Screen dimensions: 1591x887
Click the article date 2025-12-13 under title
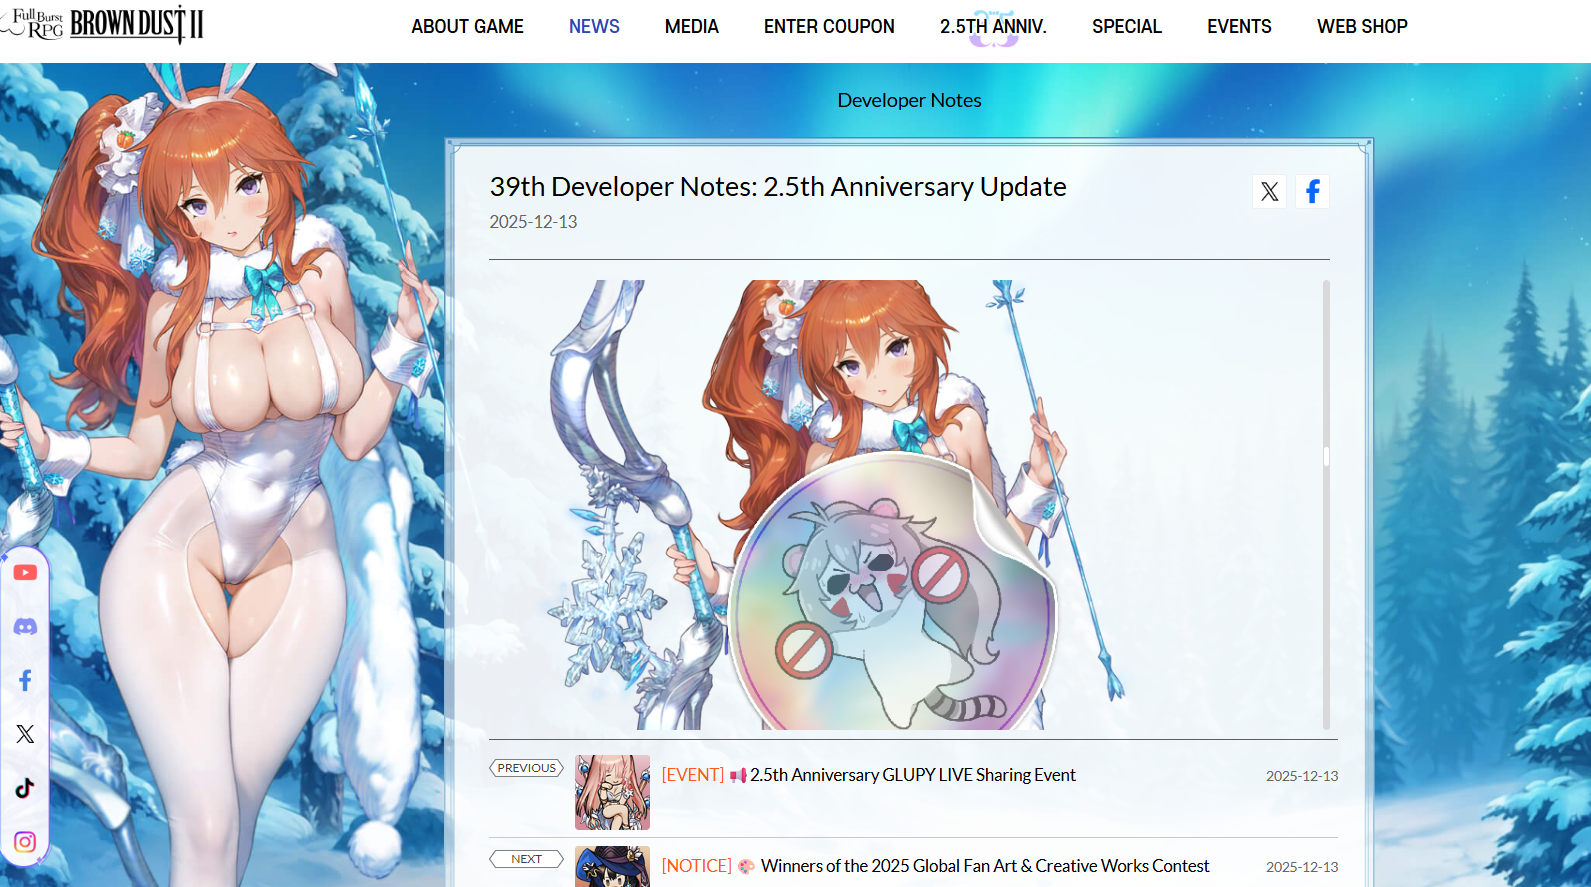(x=533, y=222)
